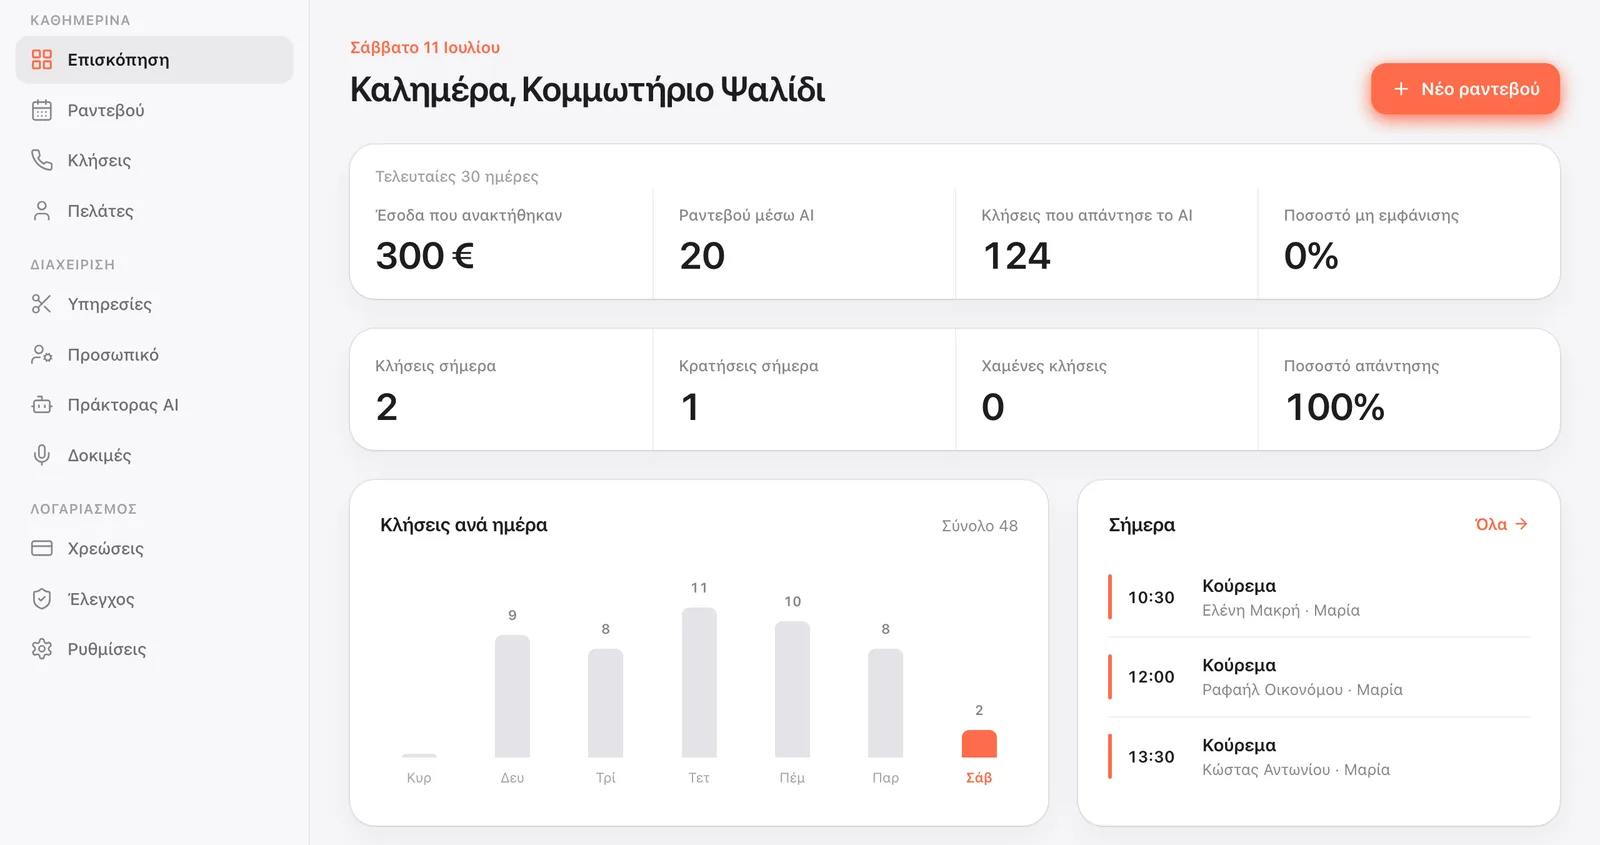Select the 10:30 Ελένη Μακρή appointment
Image resolution: width=1600 pixels, height=845 pixels.
point(1319,597)
